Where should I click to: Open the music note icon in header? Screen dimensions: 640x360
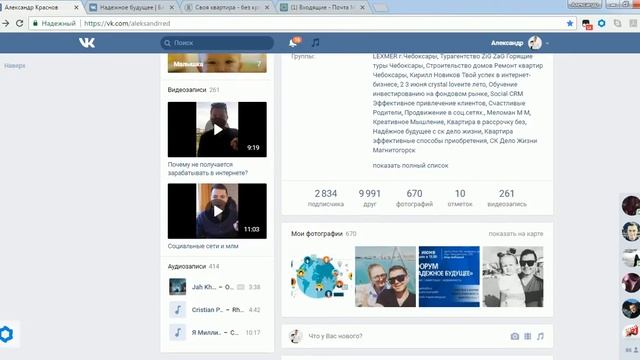pos(316,42)
